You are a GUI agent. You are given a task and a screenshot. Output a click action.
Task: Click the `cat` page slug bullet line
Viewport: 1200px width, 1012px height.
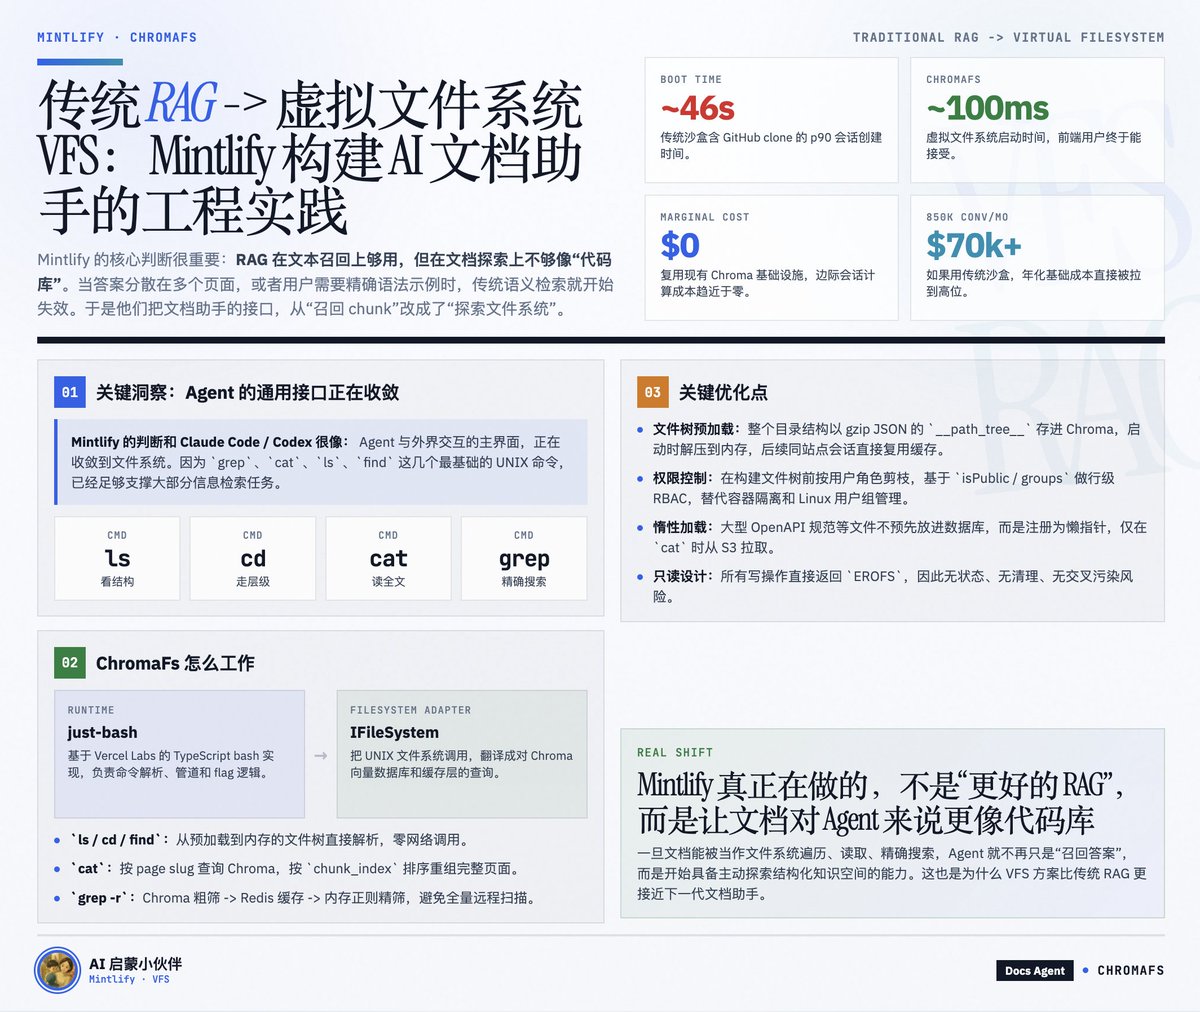point(287,868)
